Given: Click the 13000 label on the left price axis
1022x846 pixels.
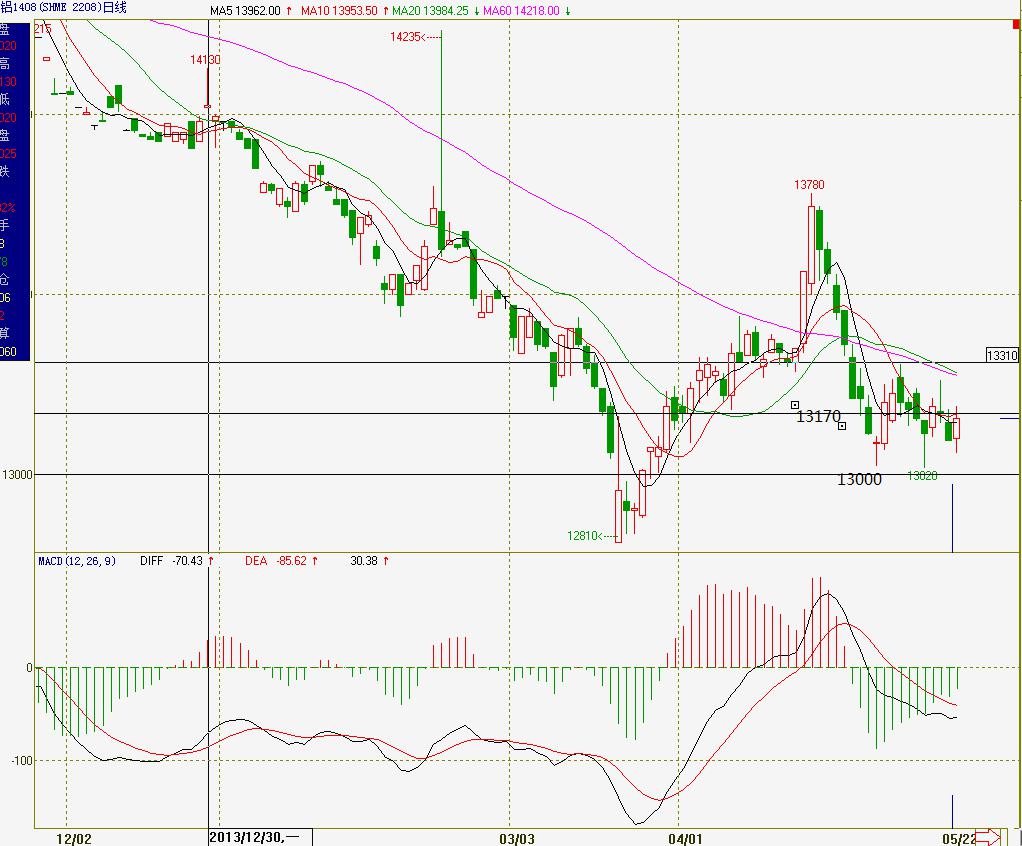Looking at the screenshot, I should tap(18, 474).
